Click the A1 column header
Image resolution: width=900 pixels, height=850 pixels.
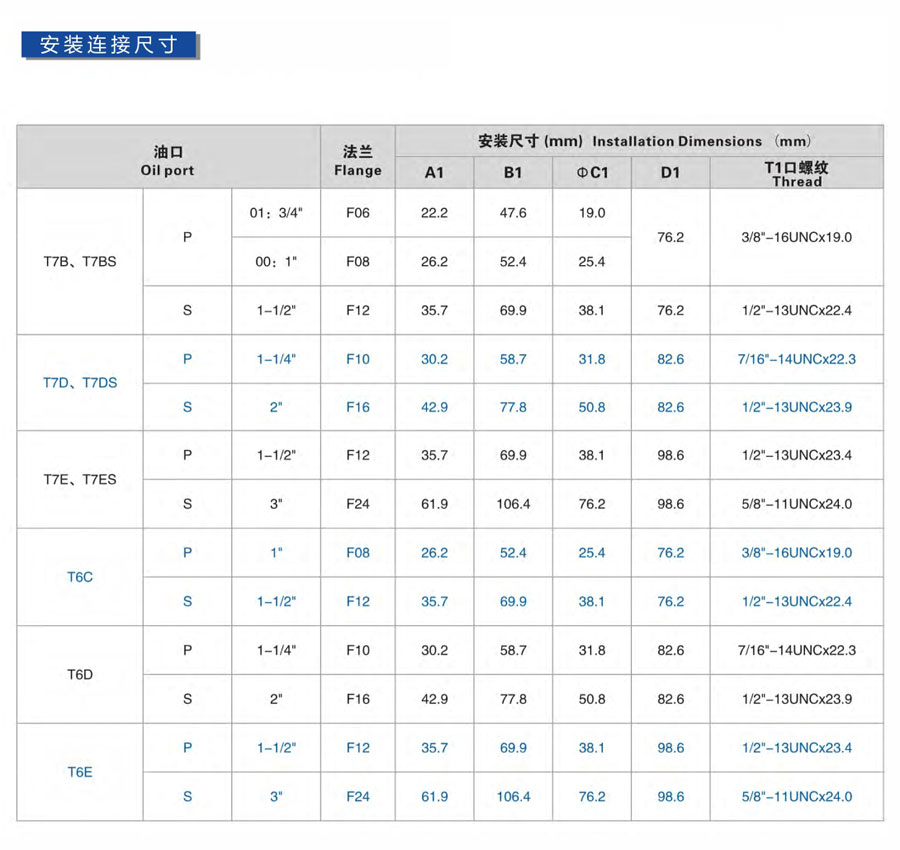click(434, 172)
